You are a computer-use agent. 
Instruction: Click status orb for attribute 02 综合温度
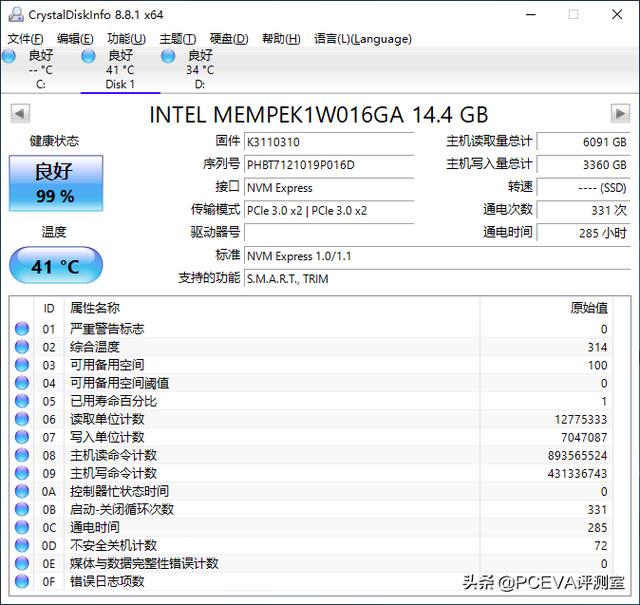click(22, 347)
